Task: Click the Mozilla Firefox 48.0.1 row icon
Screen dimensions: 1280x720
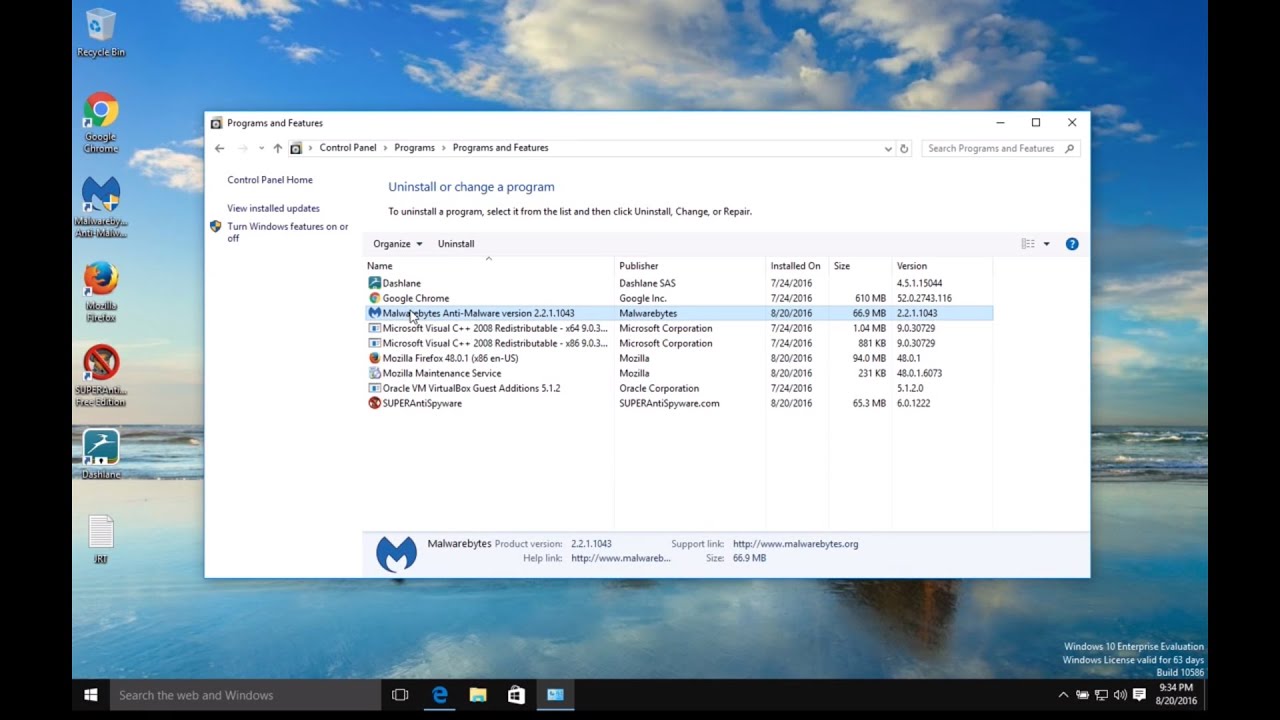Action: 375,358
